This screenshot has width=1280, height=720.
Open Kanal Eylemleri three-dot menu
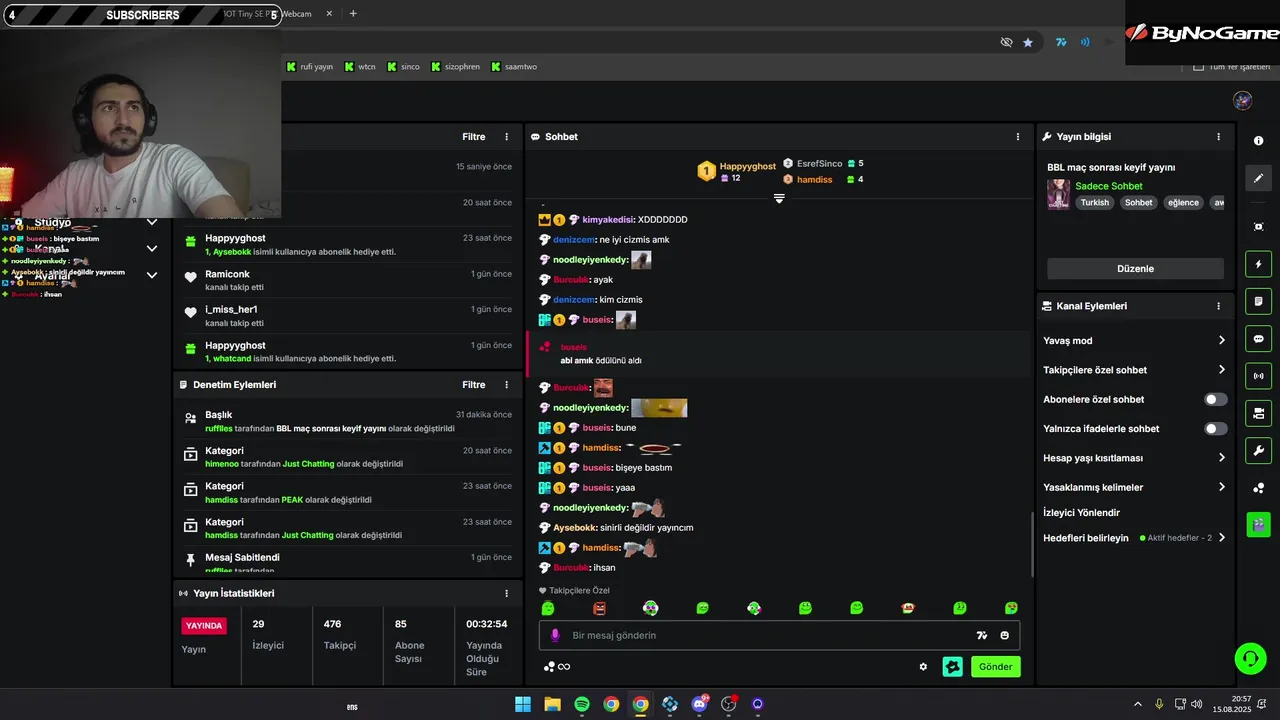[1218, 306]
